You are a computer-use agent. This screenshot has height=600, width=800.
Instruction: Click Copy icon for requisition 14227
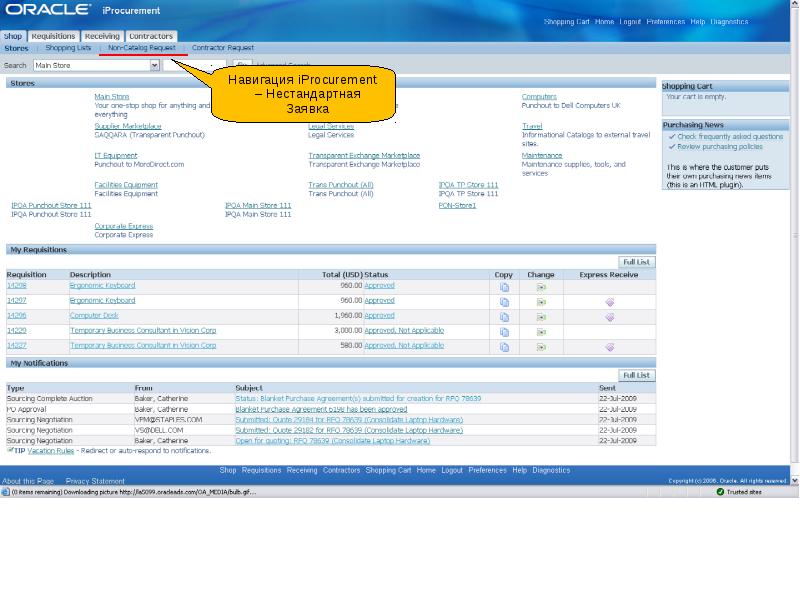504,347
